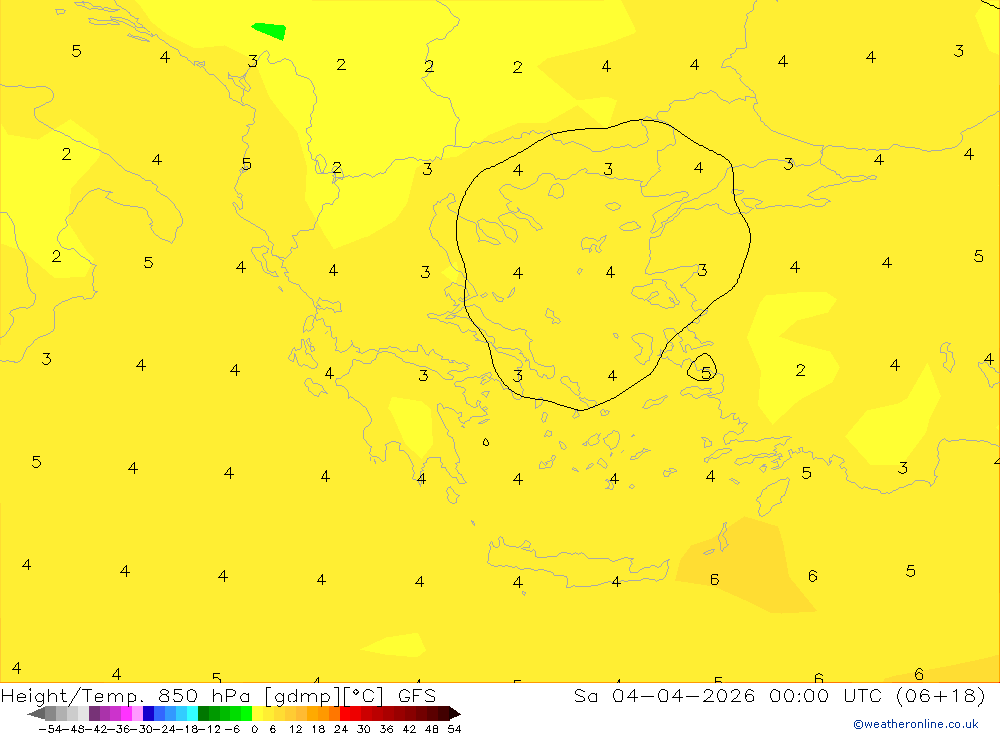
Task: Click the gray left arrow end of color scale
Action: 36,714
